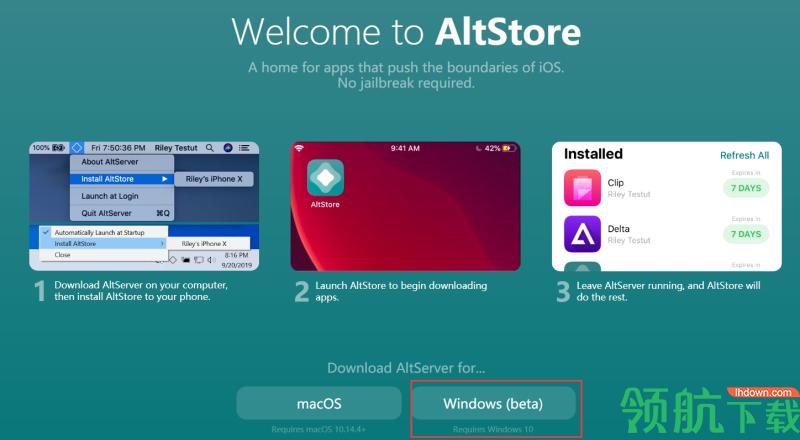The width and height of the screenshot is (800, 440).
Task: Click the Windows tray volume icon
Action: (211, 260)
